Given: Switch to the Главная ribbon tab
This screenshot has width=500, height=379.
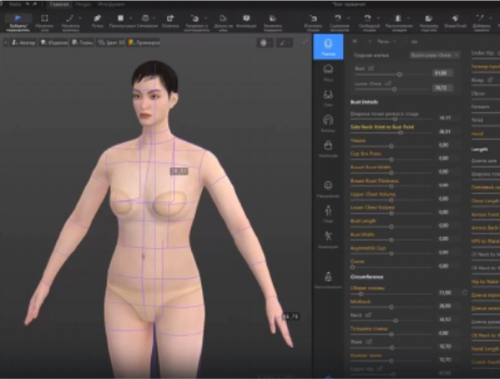Looking at the screenshot, I should point(59,4).
